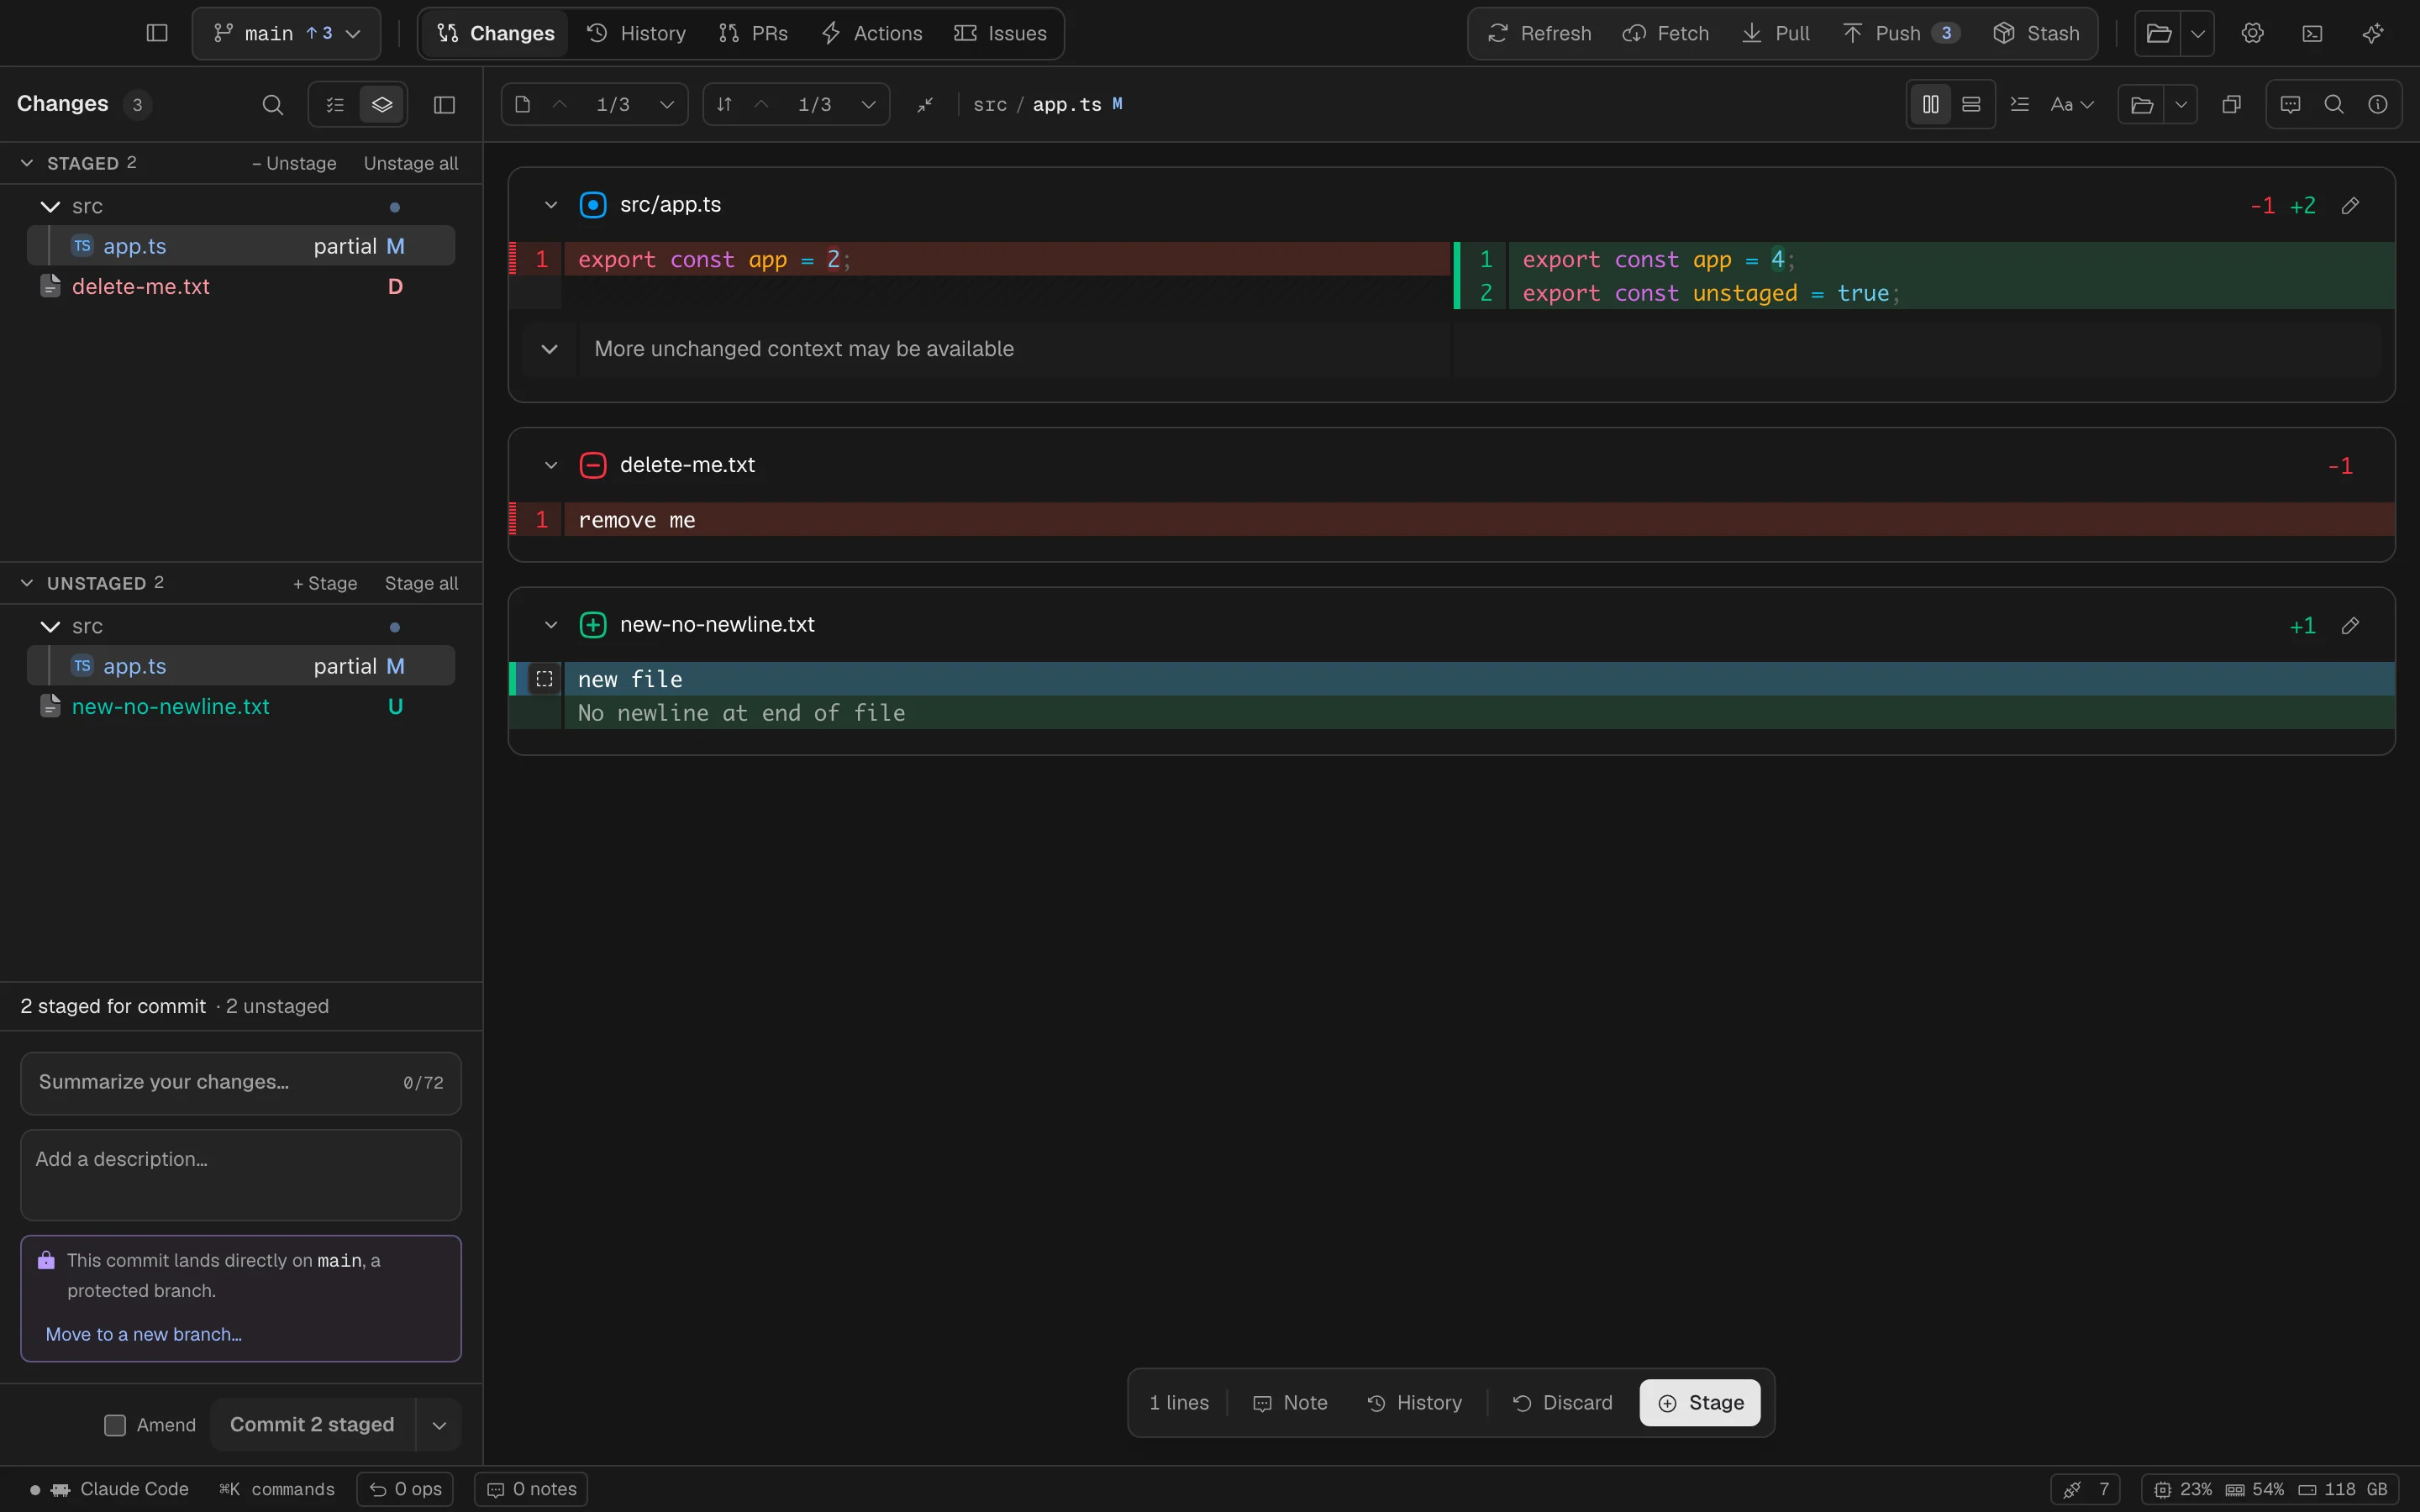The height and width of the screenshot is (1512, 2420).
Task: Click the Refresh button
Action: tap(1540, 33)
